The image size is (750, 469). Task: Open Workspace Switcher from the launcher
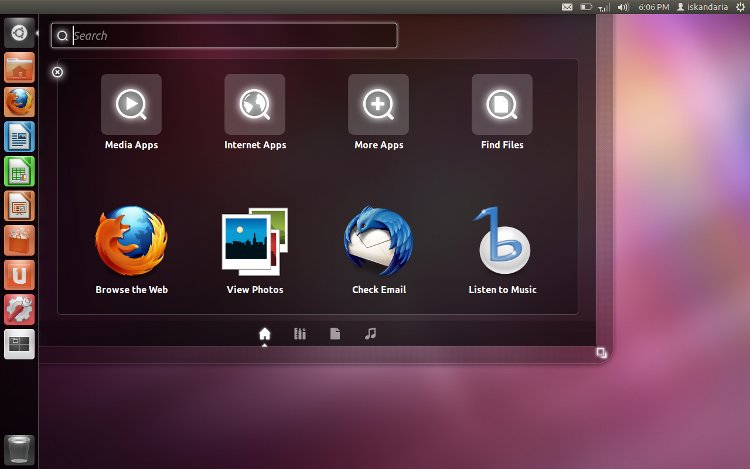tap(19, 344)
